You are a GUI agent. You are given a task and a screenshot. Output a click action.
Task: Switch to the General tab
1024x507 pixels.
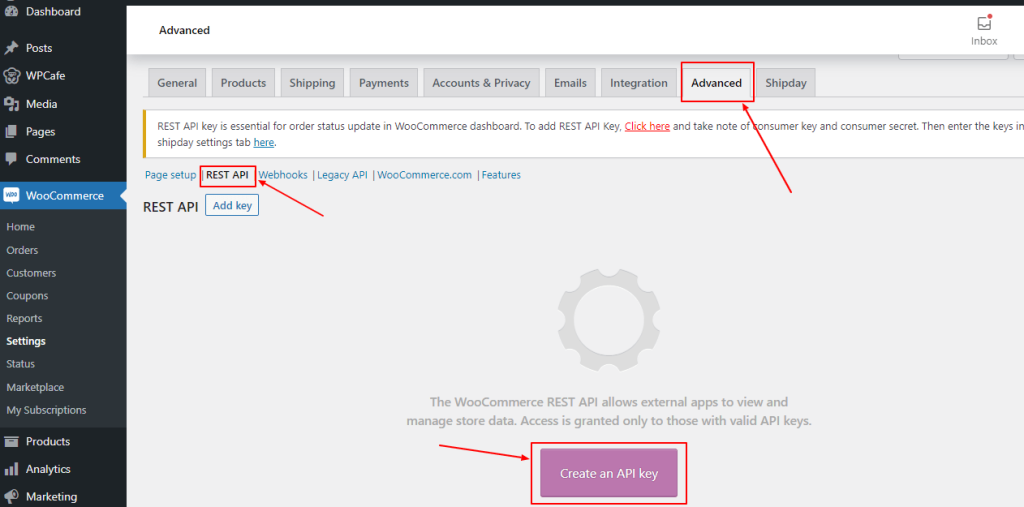pos(177,83)
